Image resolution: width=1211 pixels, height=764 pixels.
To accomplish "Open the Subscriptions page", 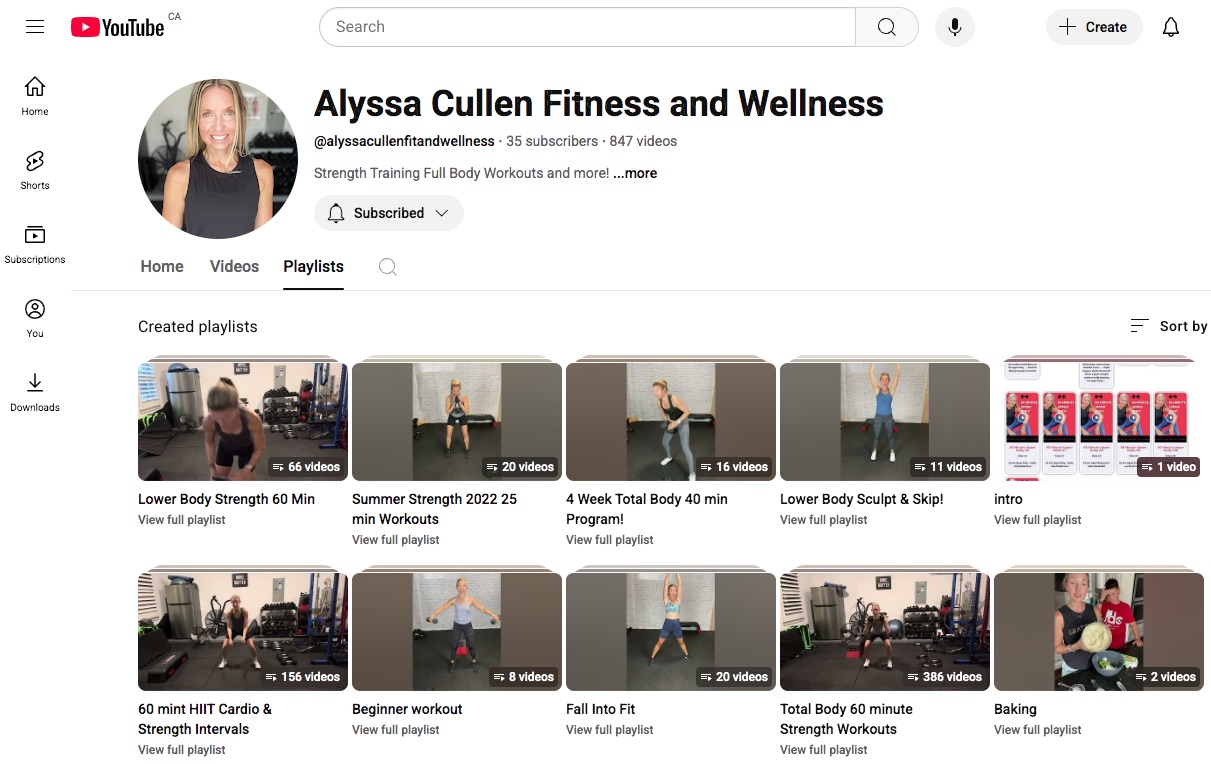I will [34, 243].
